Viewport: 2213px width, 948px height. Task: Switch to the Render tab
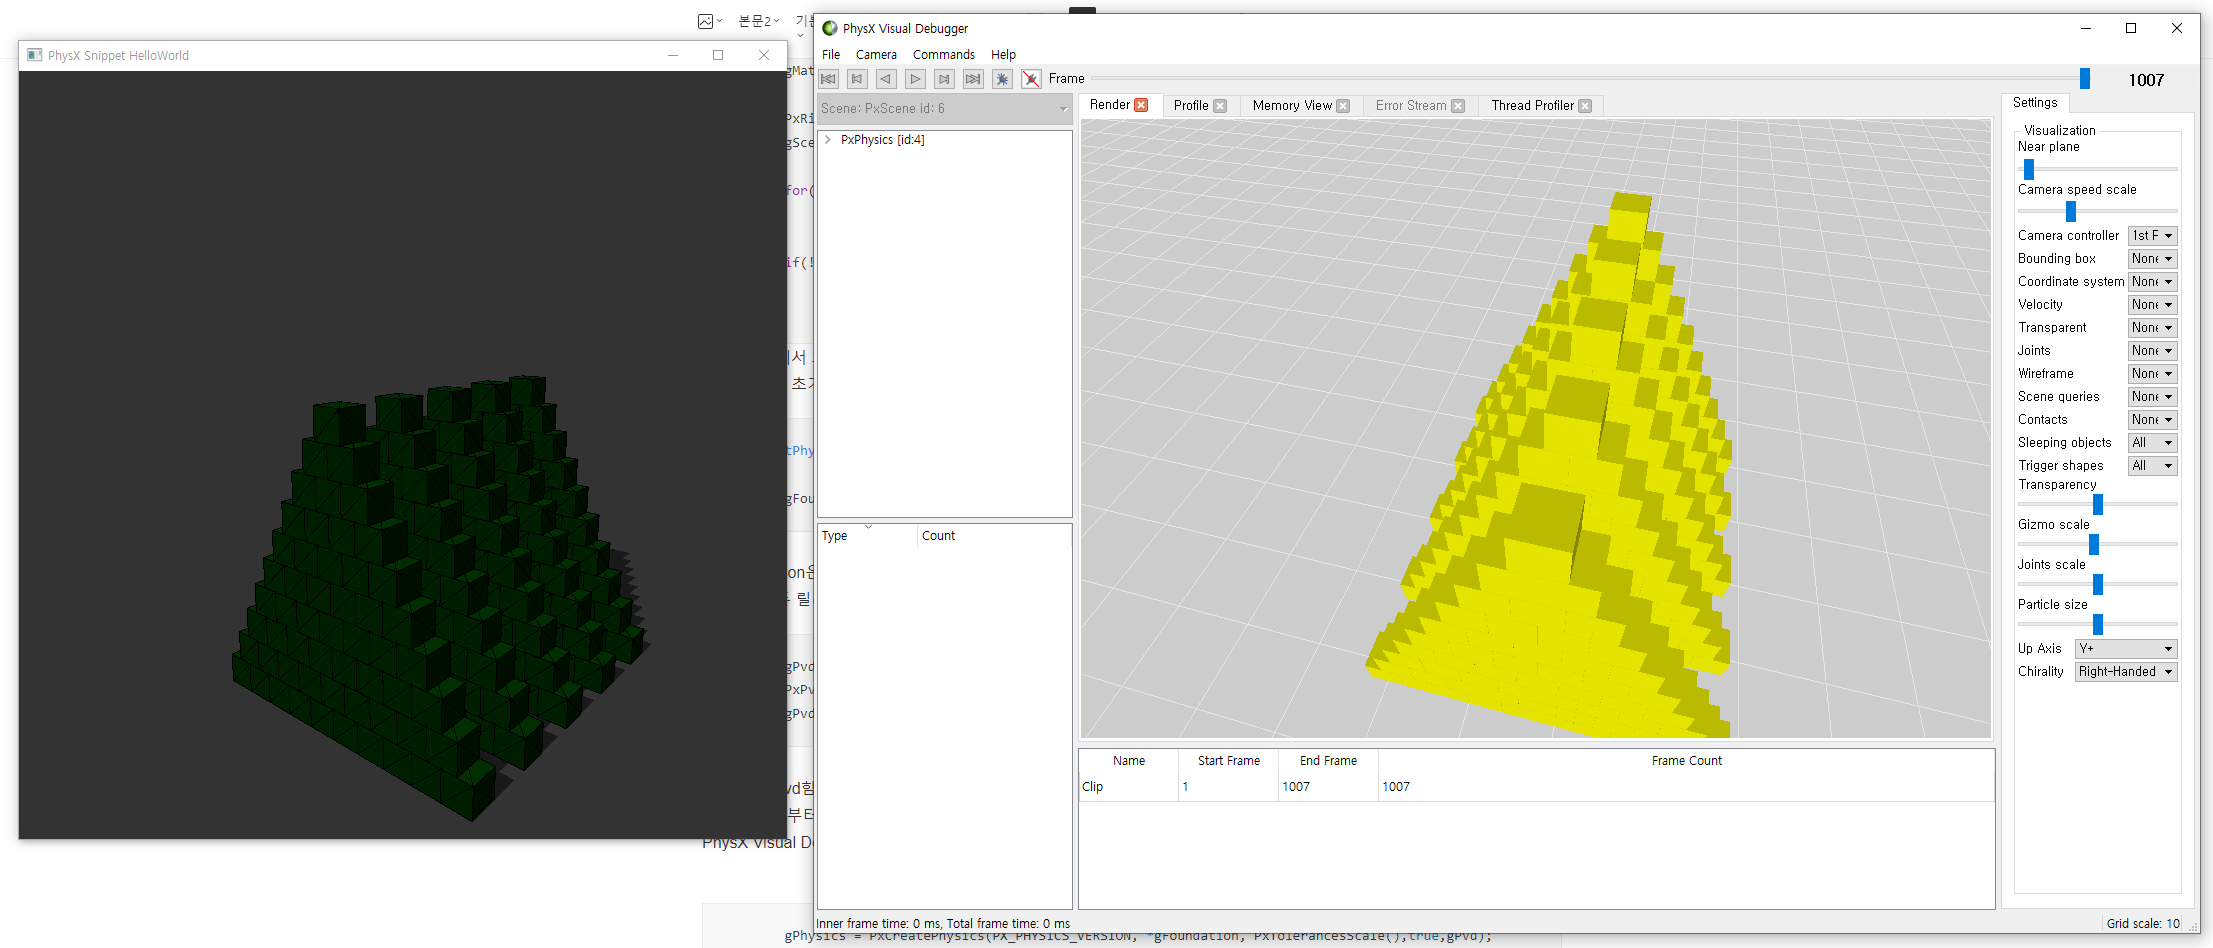(x=1110, y=105)
